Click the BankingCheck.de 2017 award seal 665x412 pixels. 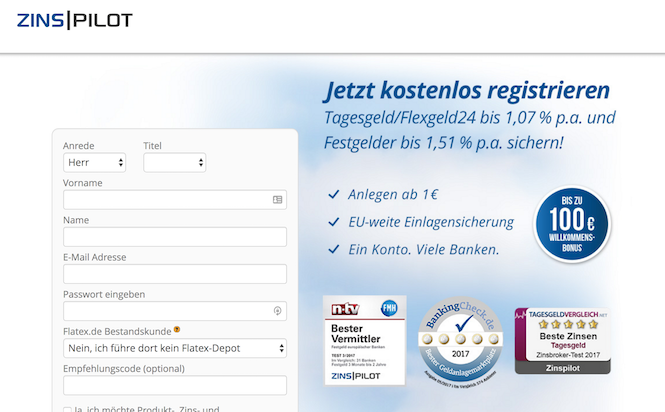tap(461, 342)
